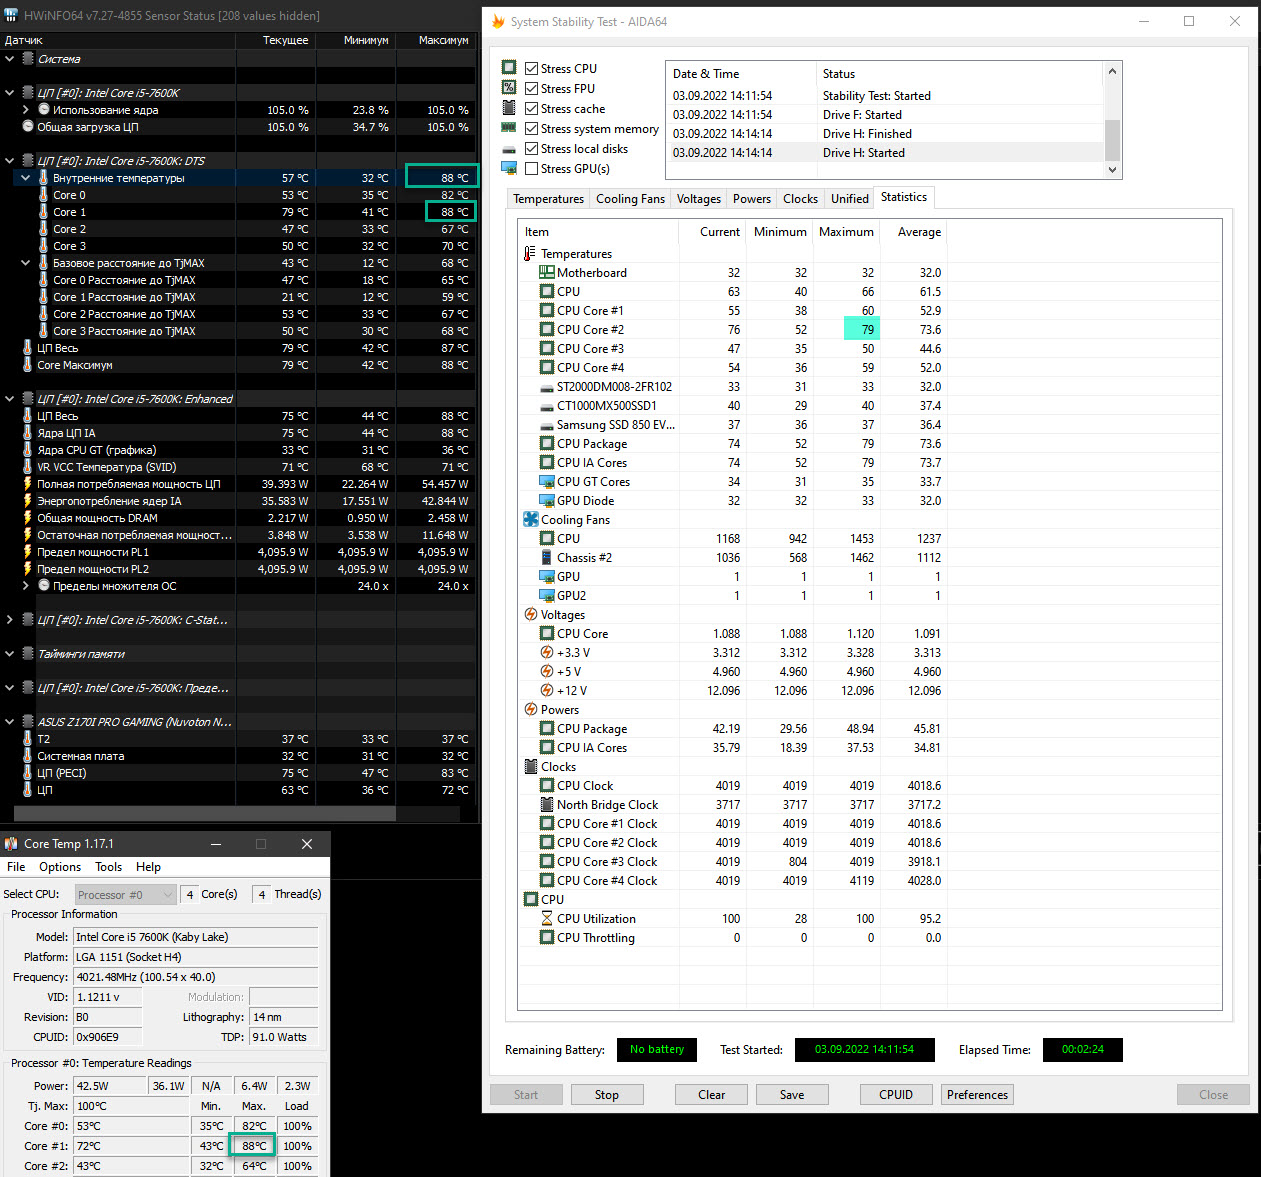
Task: Click the hourglass icon of CPU Utilization
Action: [x=547, y=919]
